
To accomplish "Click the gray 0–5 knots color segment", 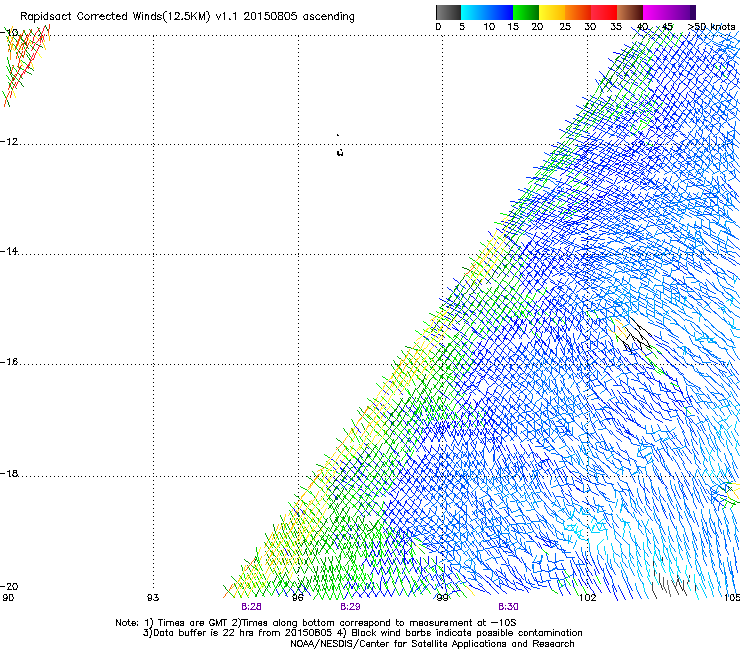I will (x=448, y=12).
